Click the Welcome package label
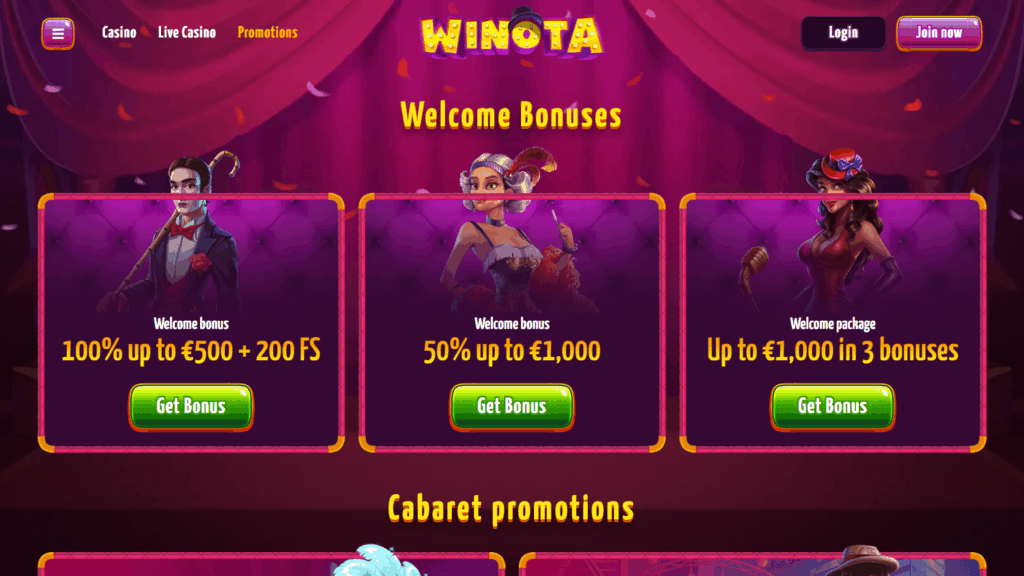Image resolution: width=1024 pixels, height=576 pixels. (833, 324)
